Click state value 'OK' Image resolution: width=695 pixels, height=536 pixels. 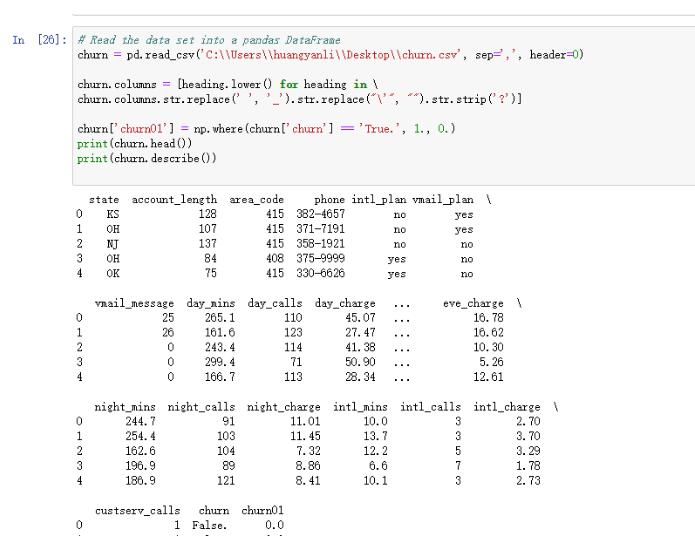(113, 274)
